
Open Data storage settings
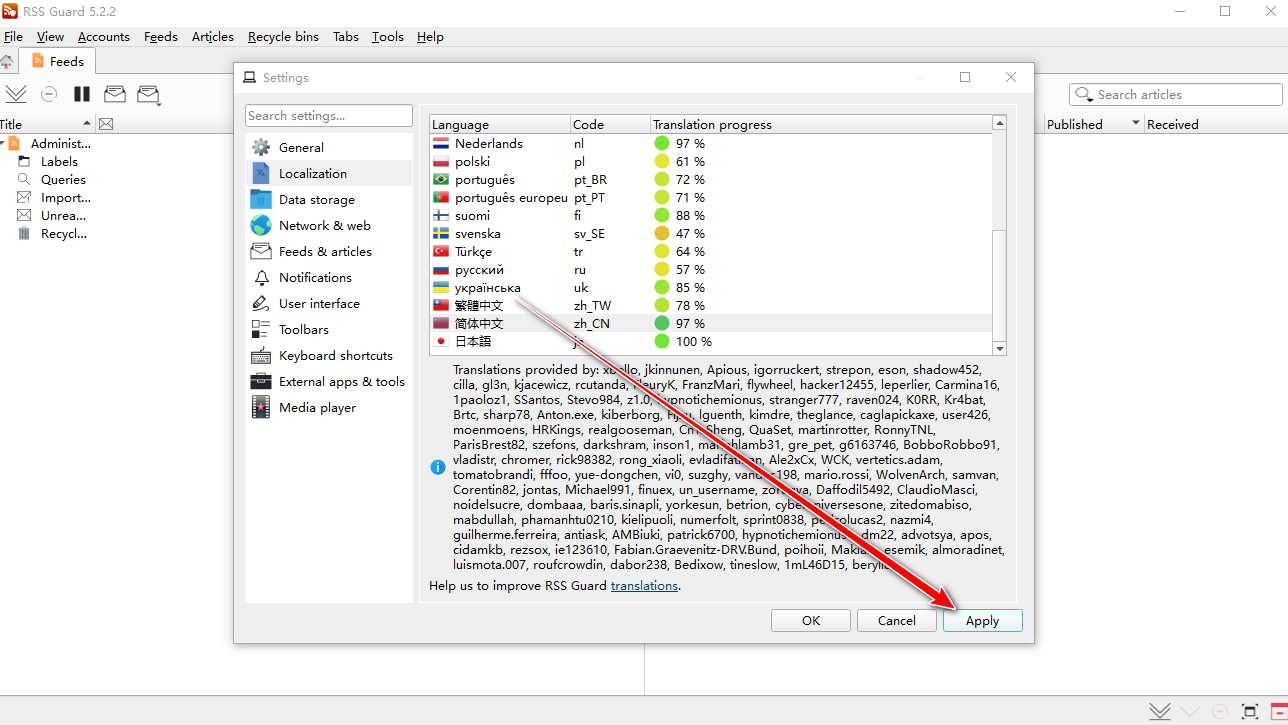tap(329, 199)
